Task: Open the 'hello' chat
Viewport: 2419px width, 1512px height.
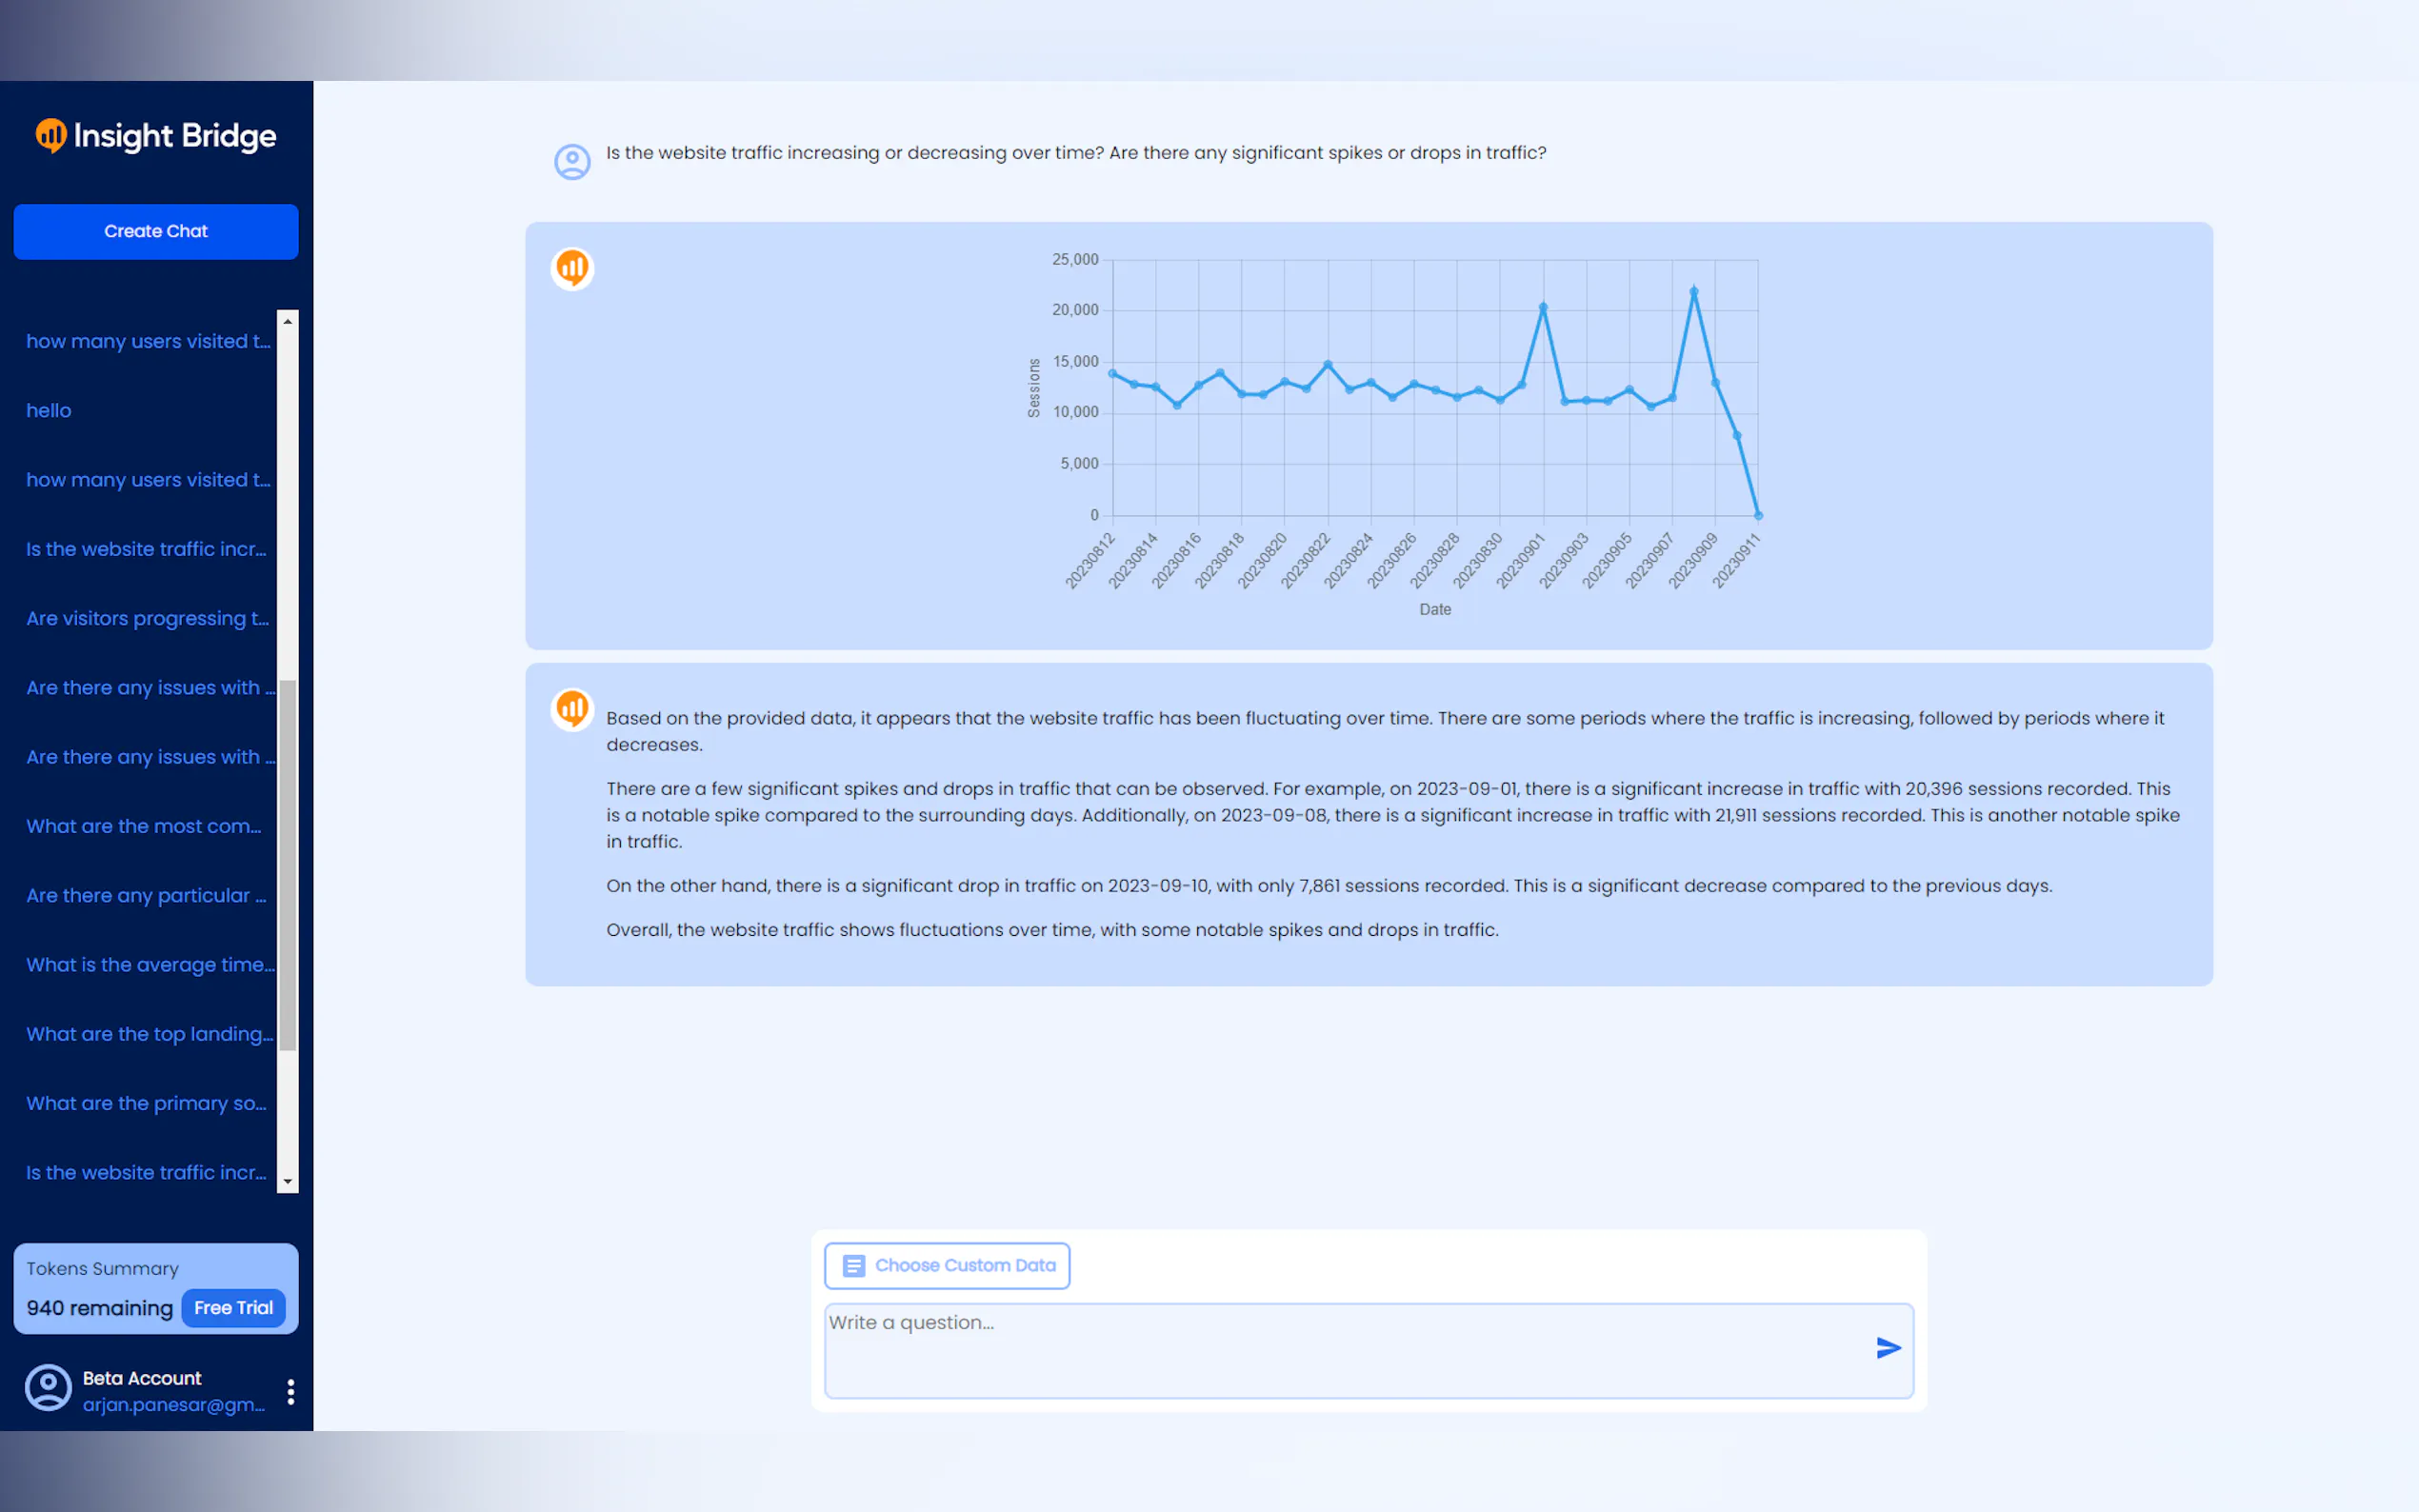Action: coord(49,410)
